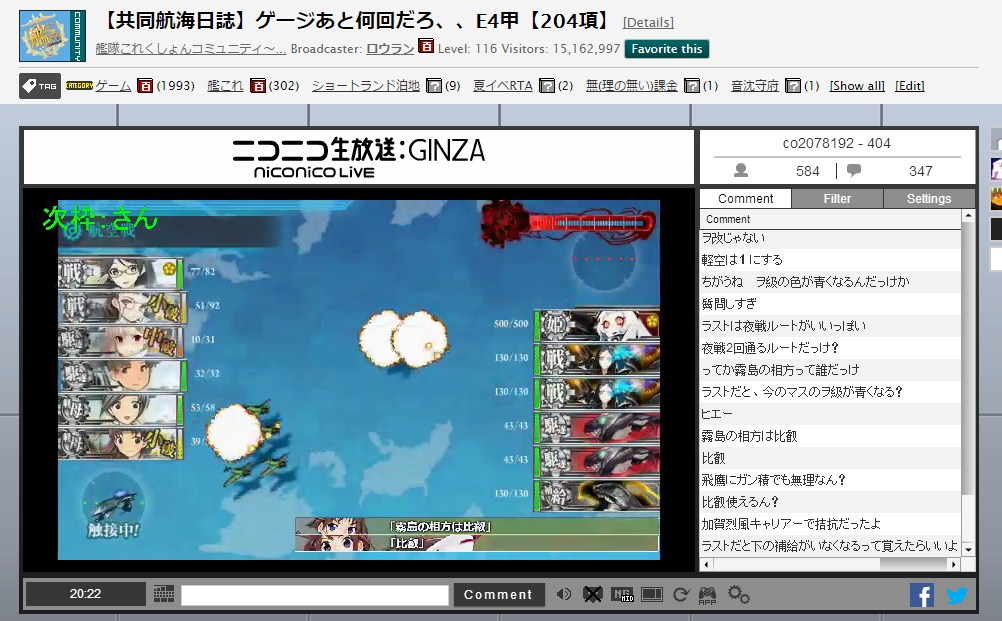
Task: Open the gamepad APP icon
Action: (x=707, y=595)
